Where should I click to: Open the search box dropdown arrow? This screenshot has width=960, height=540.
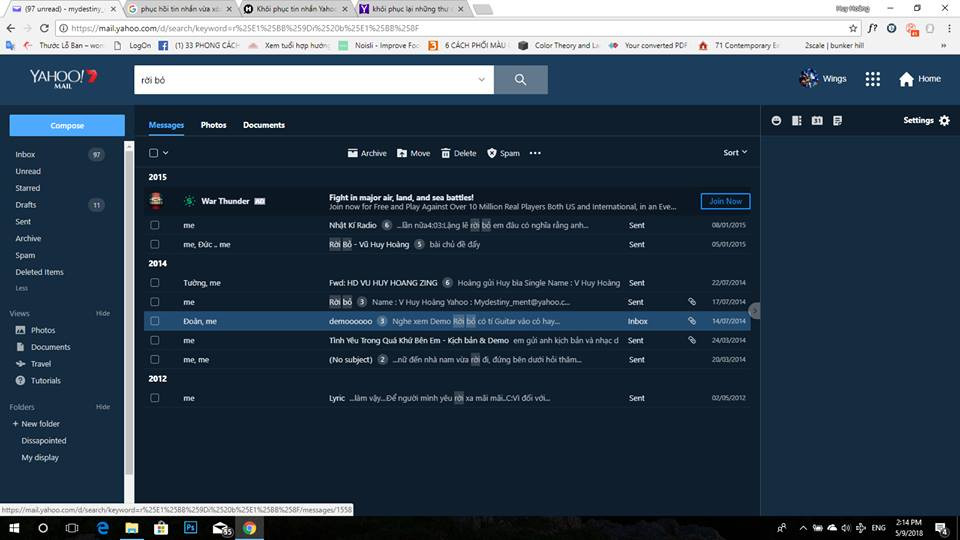(x=481, y=80)
